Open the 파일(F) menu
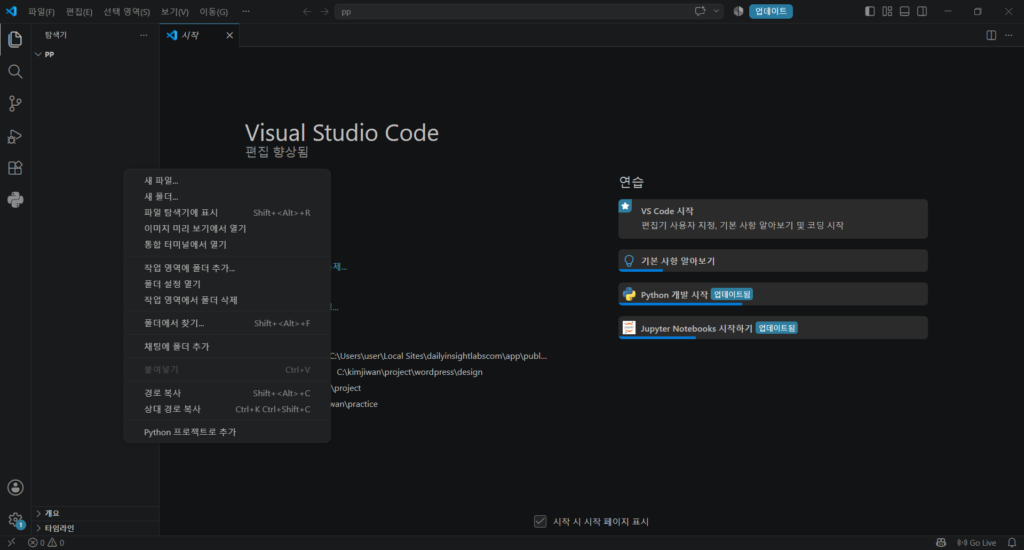The height and width of the screenshot is (550, 1024). tap(41, 12)
